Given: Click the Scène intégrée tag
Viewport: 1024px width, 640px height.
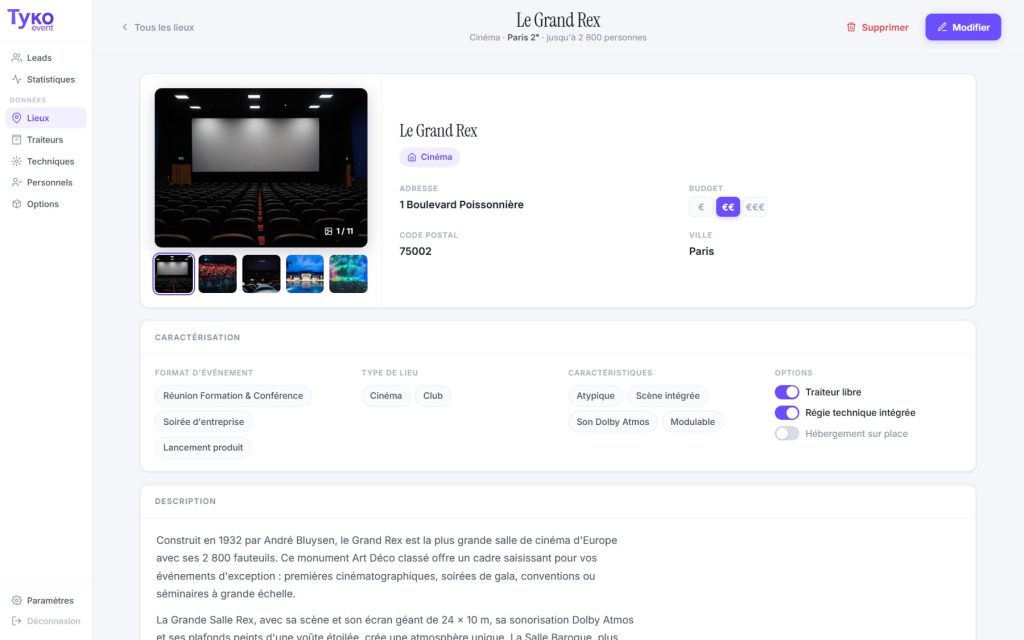Looking at the screenshot, I should click(667, 396).
